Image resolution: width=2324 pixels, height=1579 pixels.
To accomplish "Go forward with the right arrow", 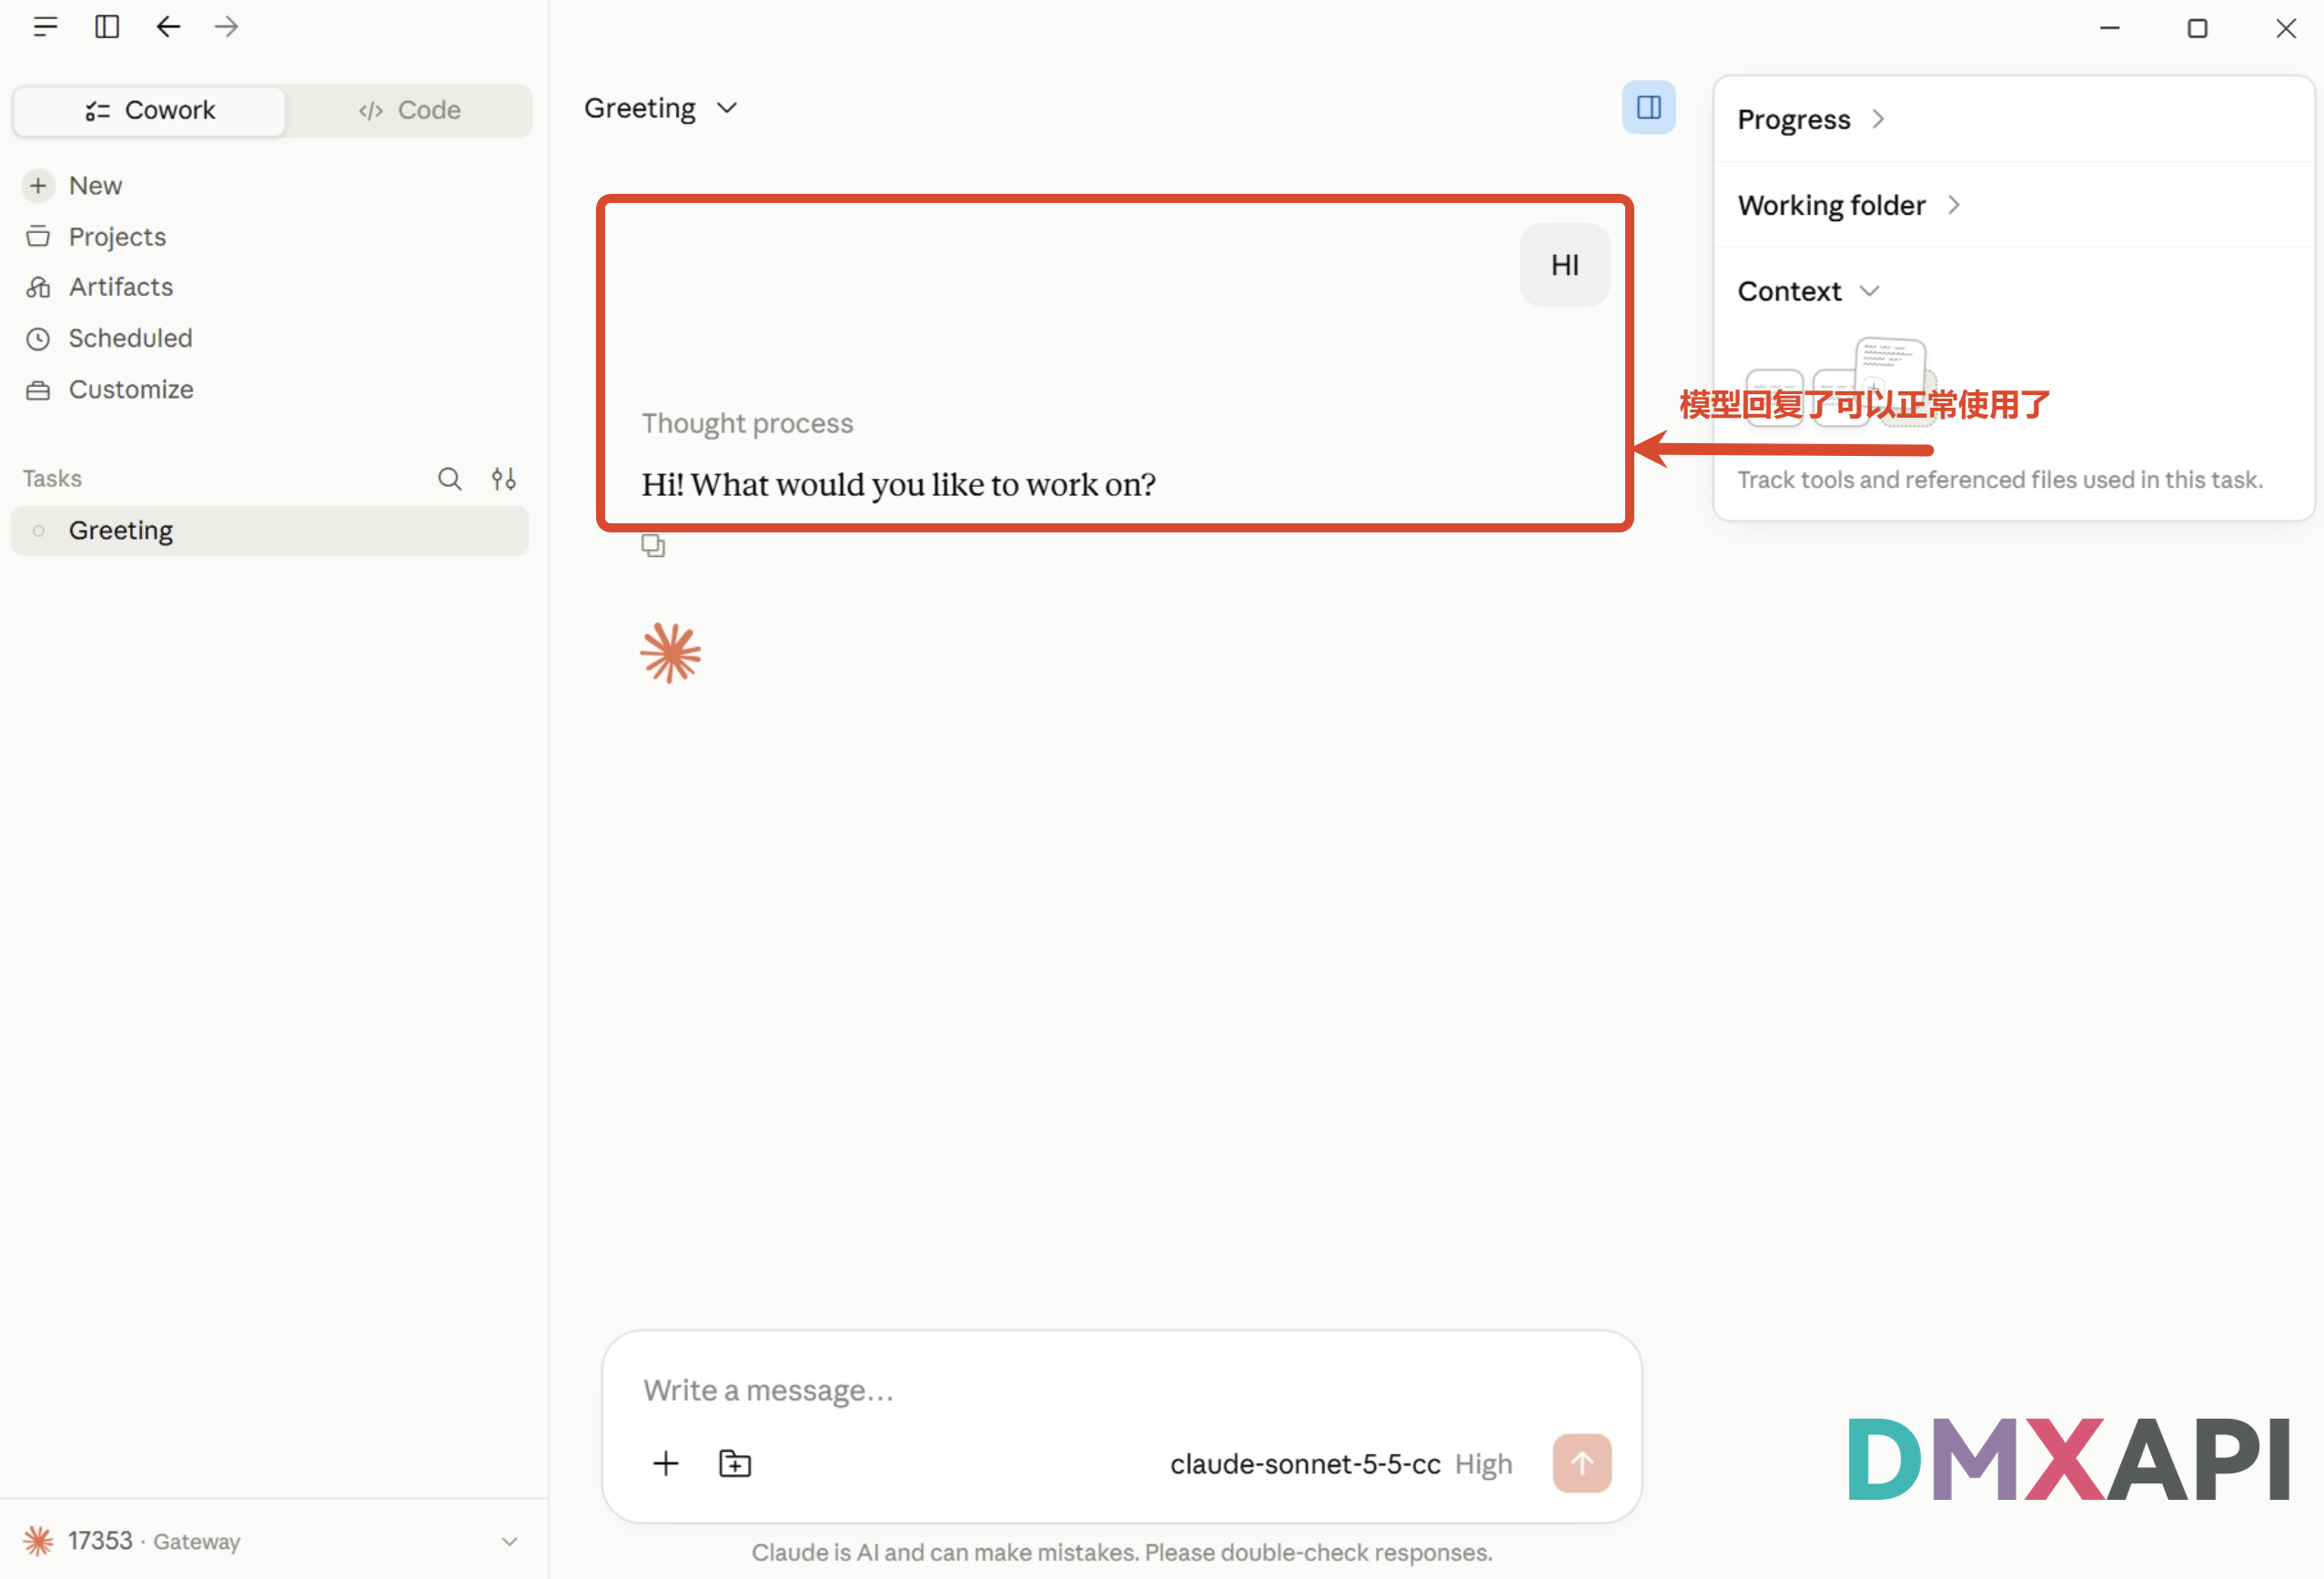I will (227, 27).
